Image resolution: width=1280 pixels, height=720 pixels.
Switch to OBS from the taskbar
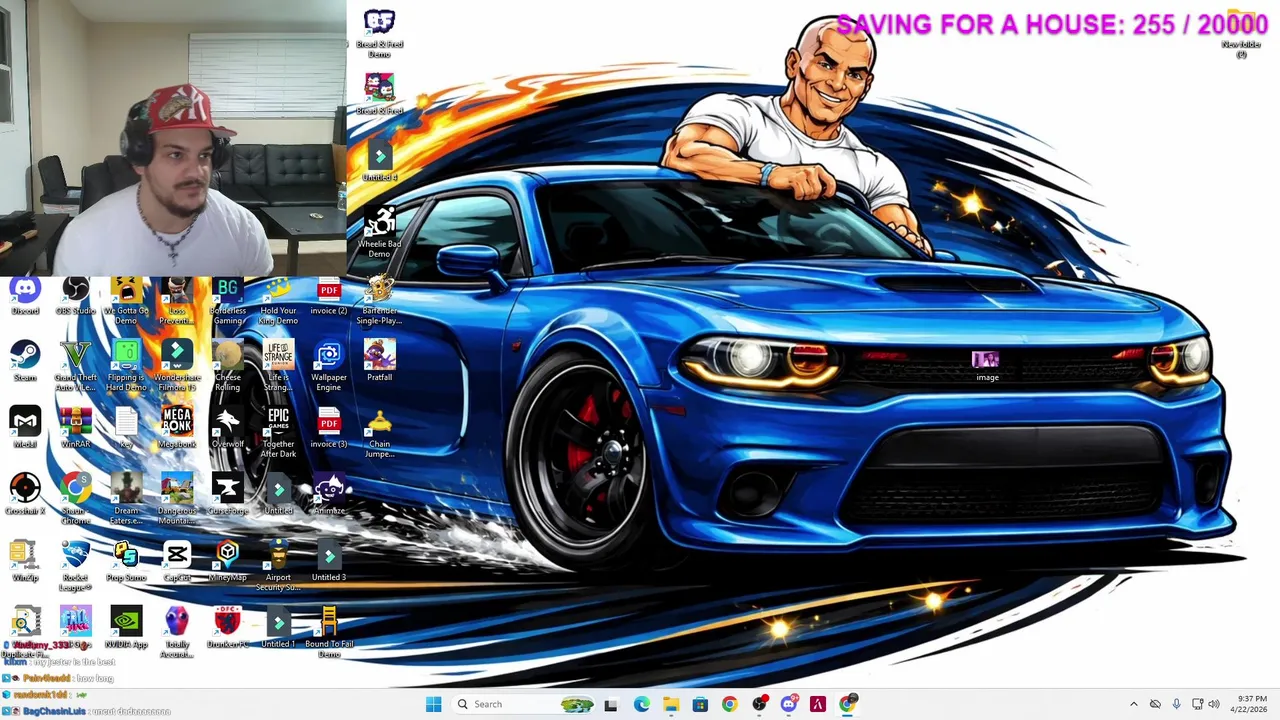pyautogui.click(x=759, y=704)
